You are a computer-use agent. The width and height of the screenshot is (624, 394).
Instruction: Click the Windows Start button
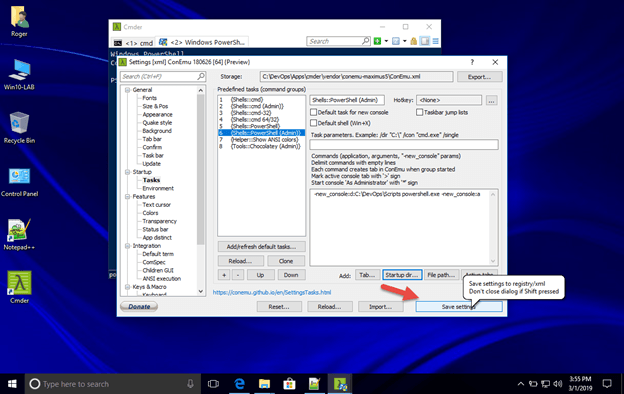(12, 384)
